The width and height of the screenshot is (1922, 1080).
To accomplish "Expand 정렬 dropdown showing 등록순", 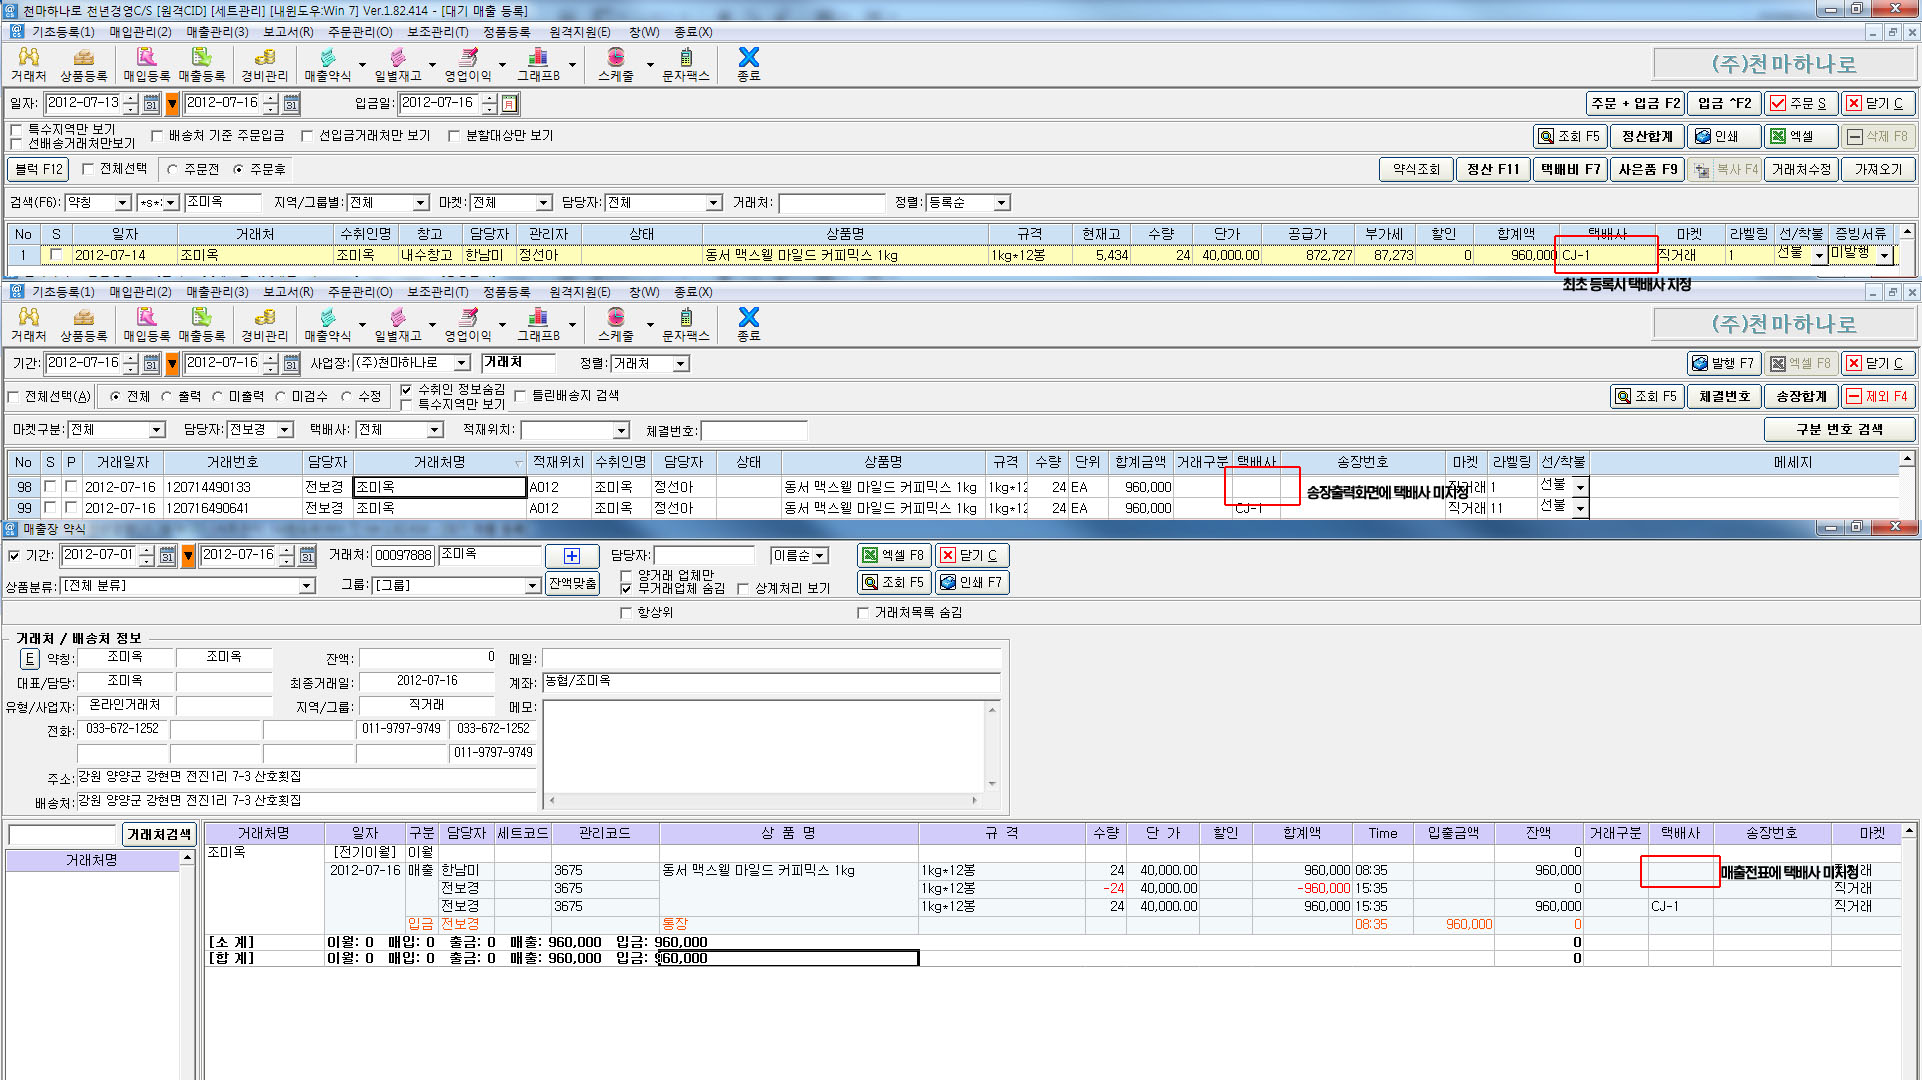I will (967, 203).
